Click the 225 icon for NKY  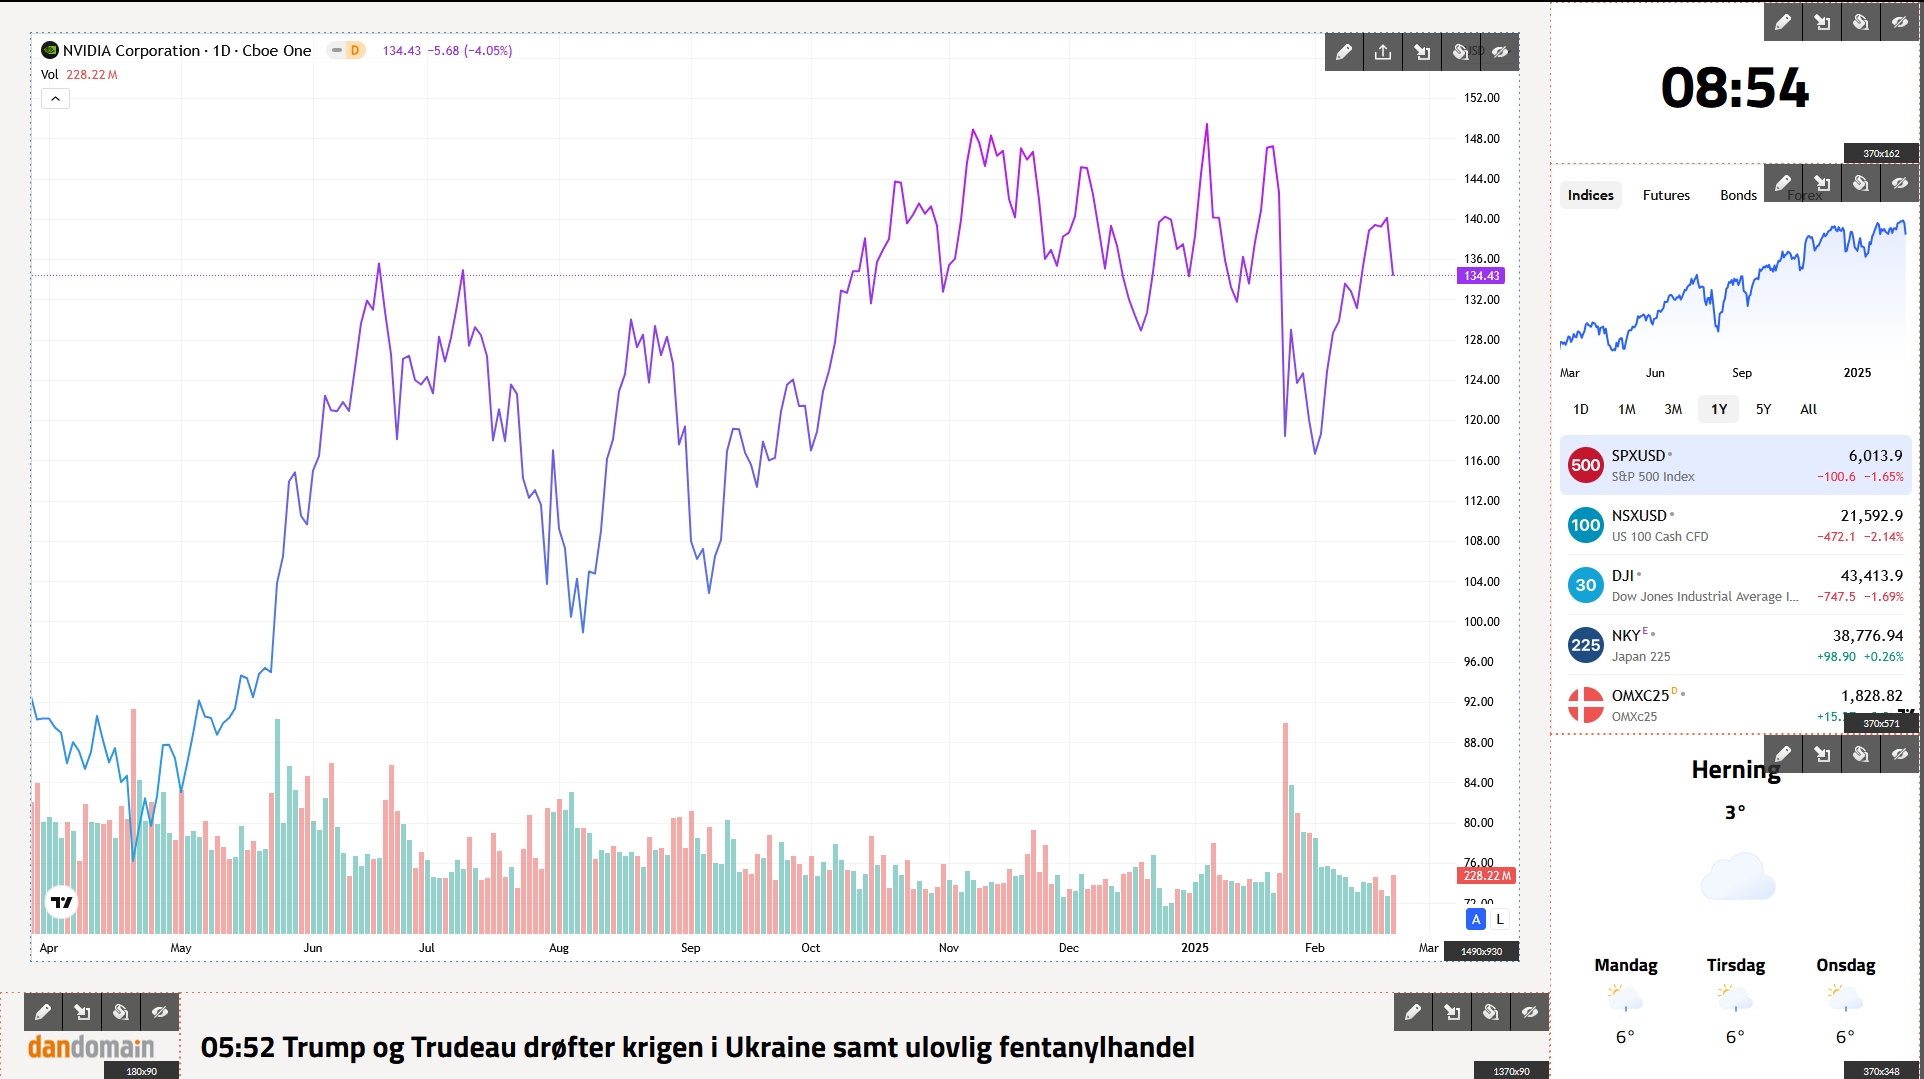click(1585, 645)
